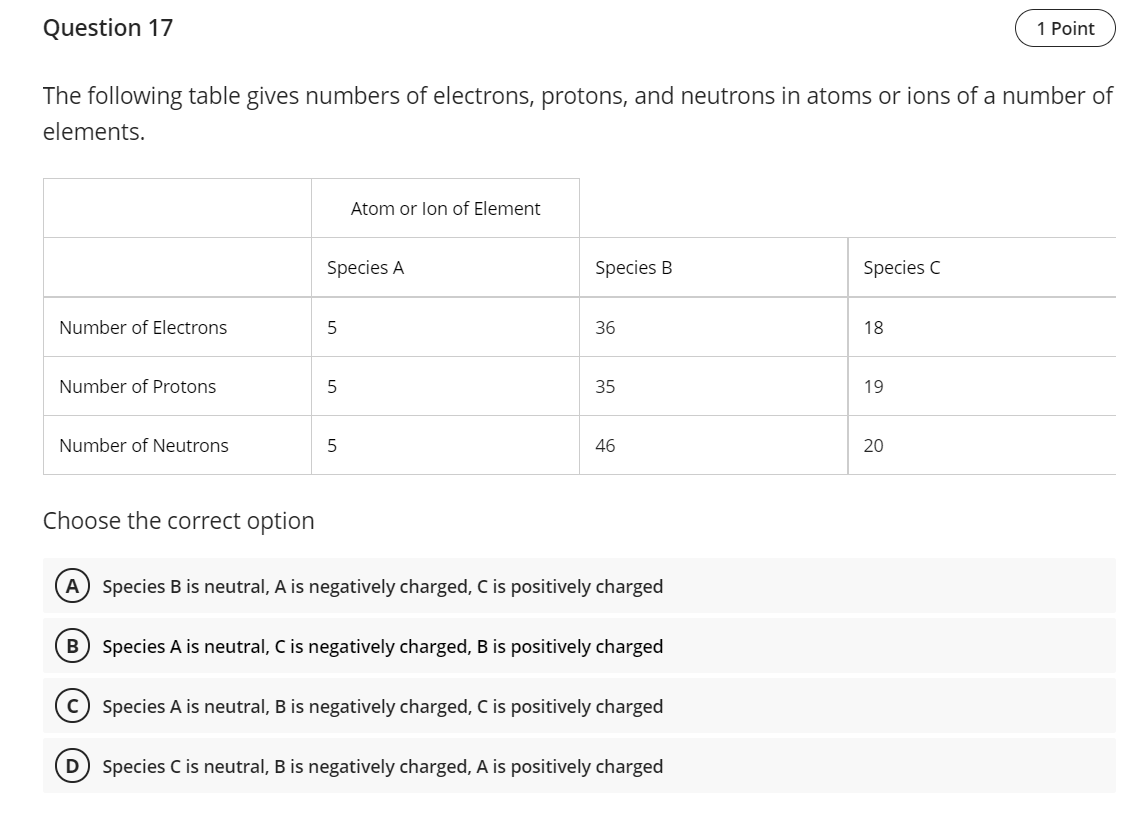Click answer text starting 'Species A is neutral, B is negatively'
1141x814 pixels.
tap(382, 706)
